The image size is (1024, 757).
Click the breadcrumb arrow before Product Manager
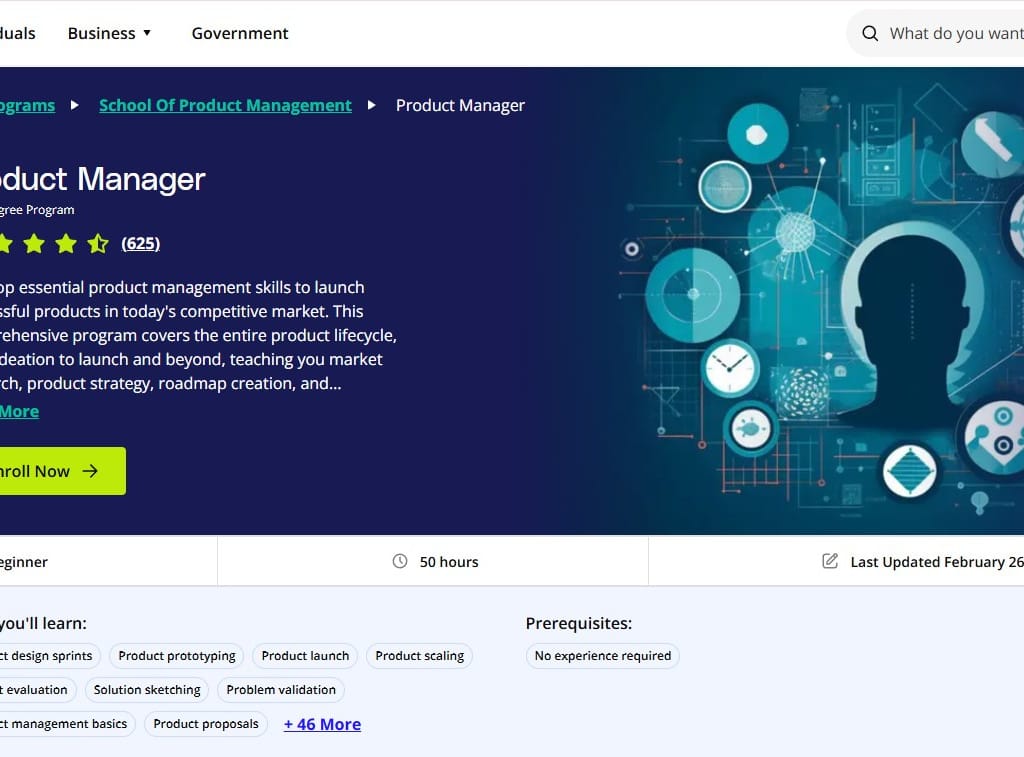[x=372, y=105]
